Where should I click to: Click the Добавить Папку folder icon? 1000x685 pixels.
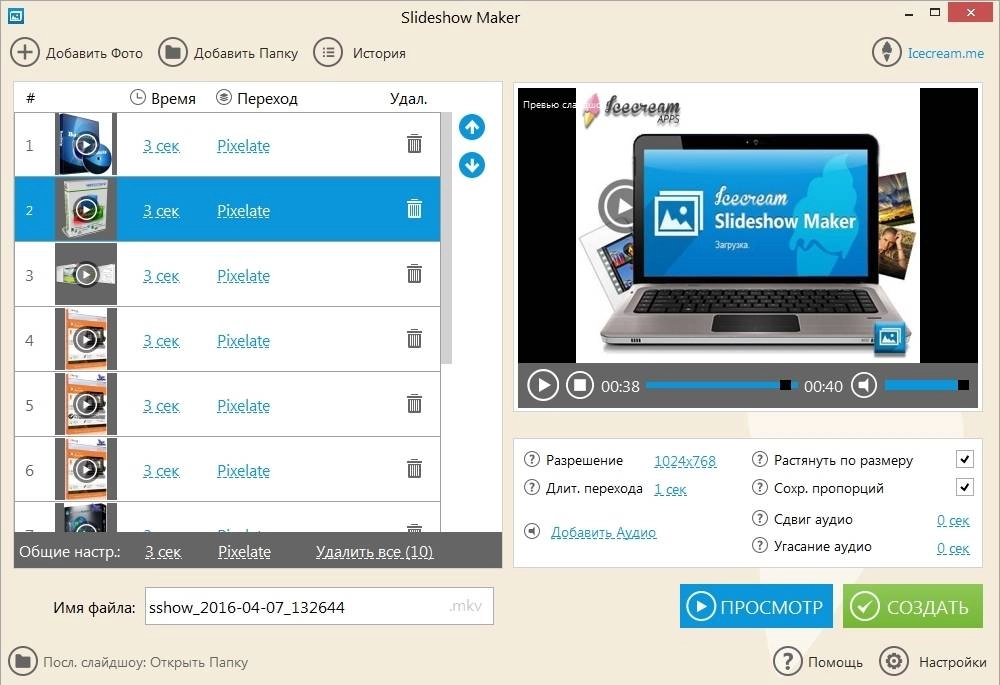[172, 52]
